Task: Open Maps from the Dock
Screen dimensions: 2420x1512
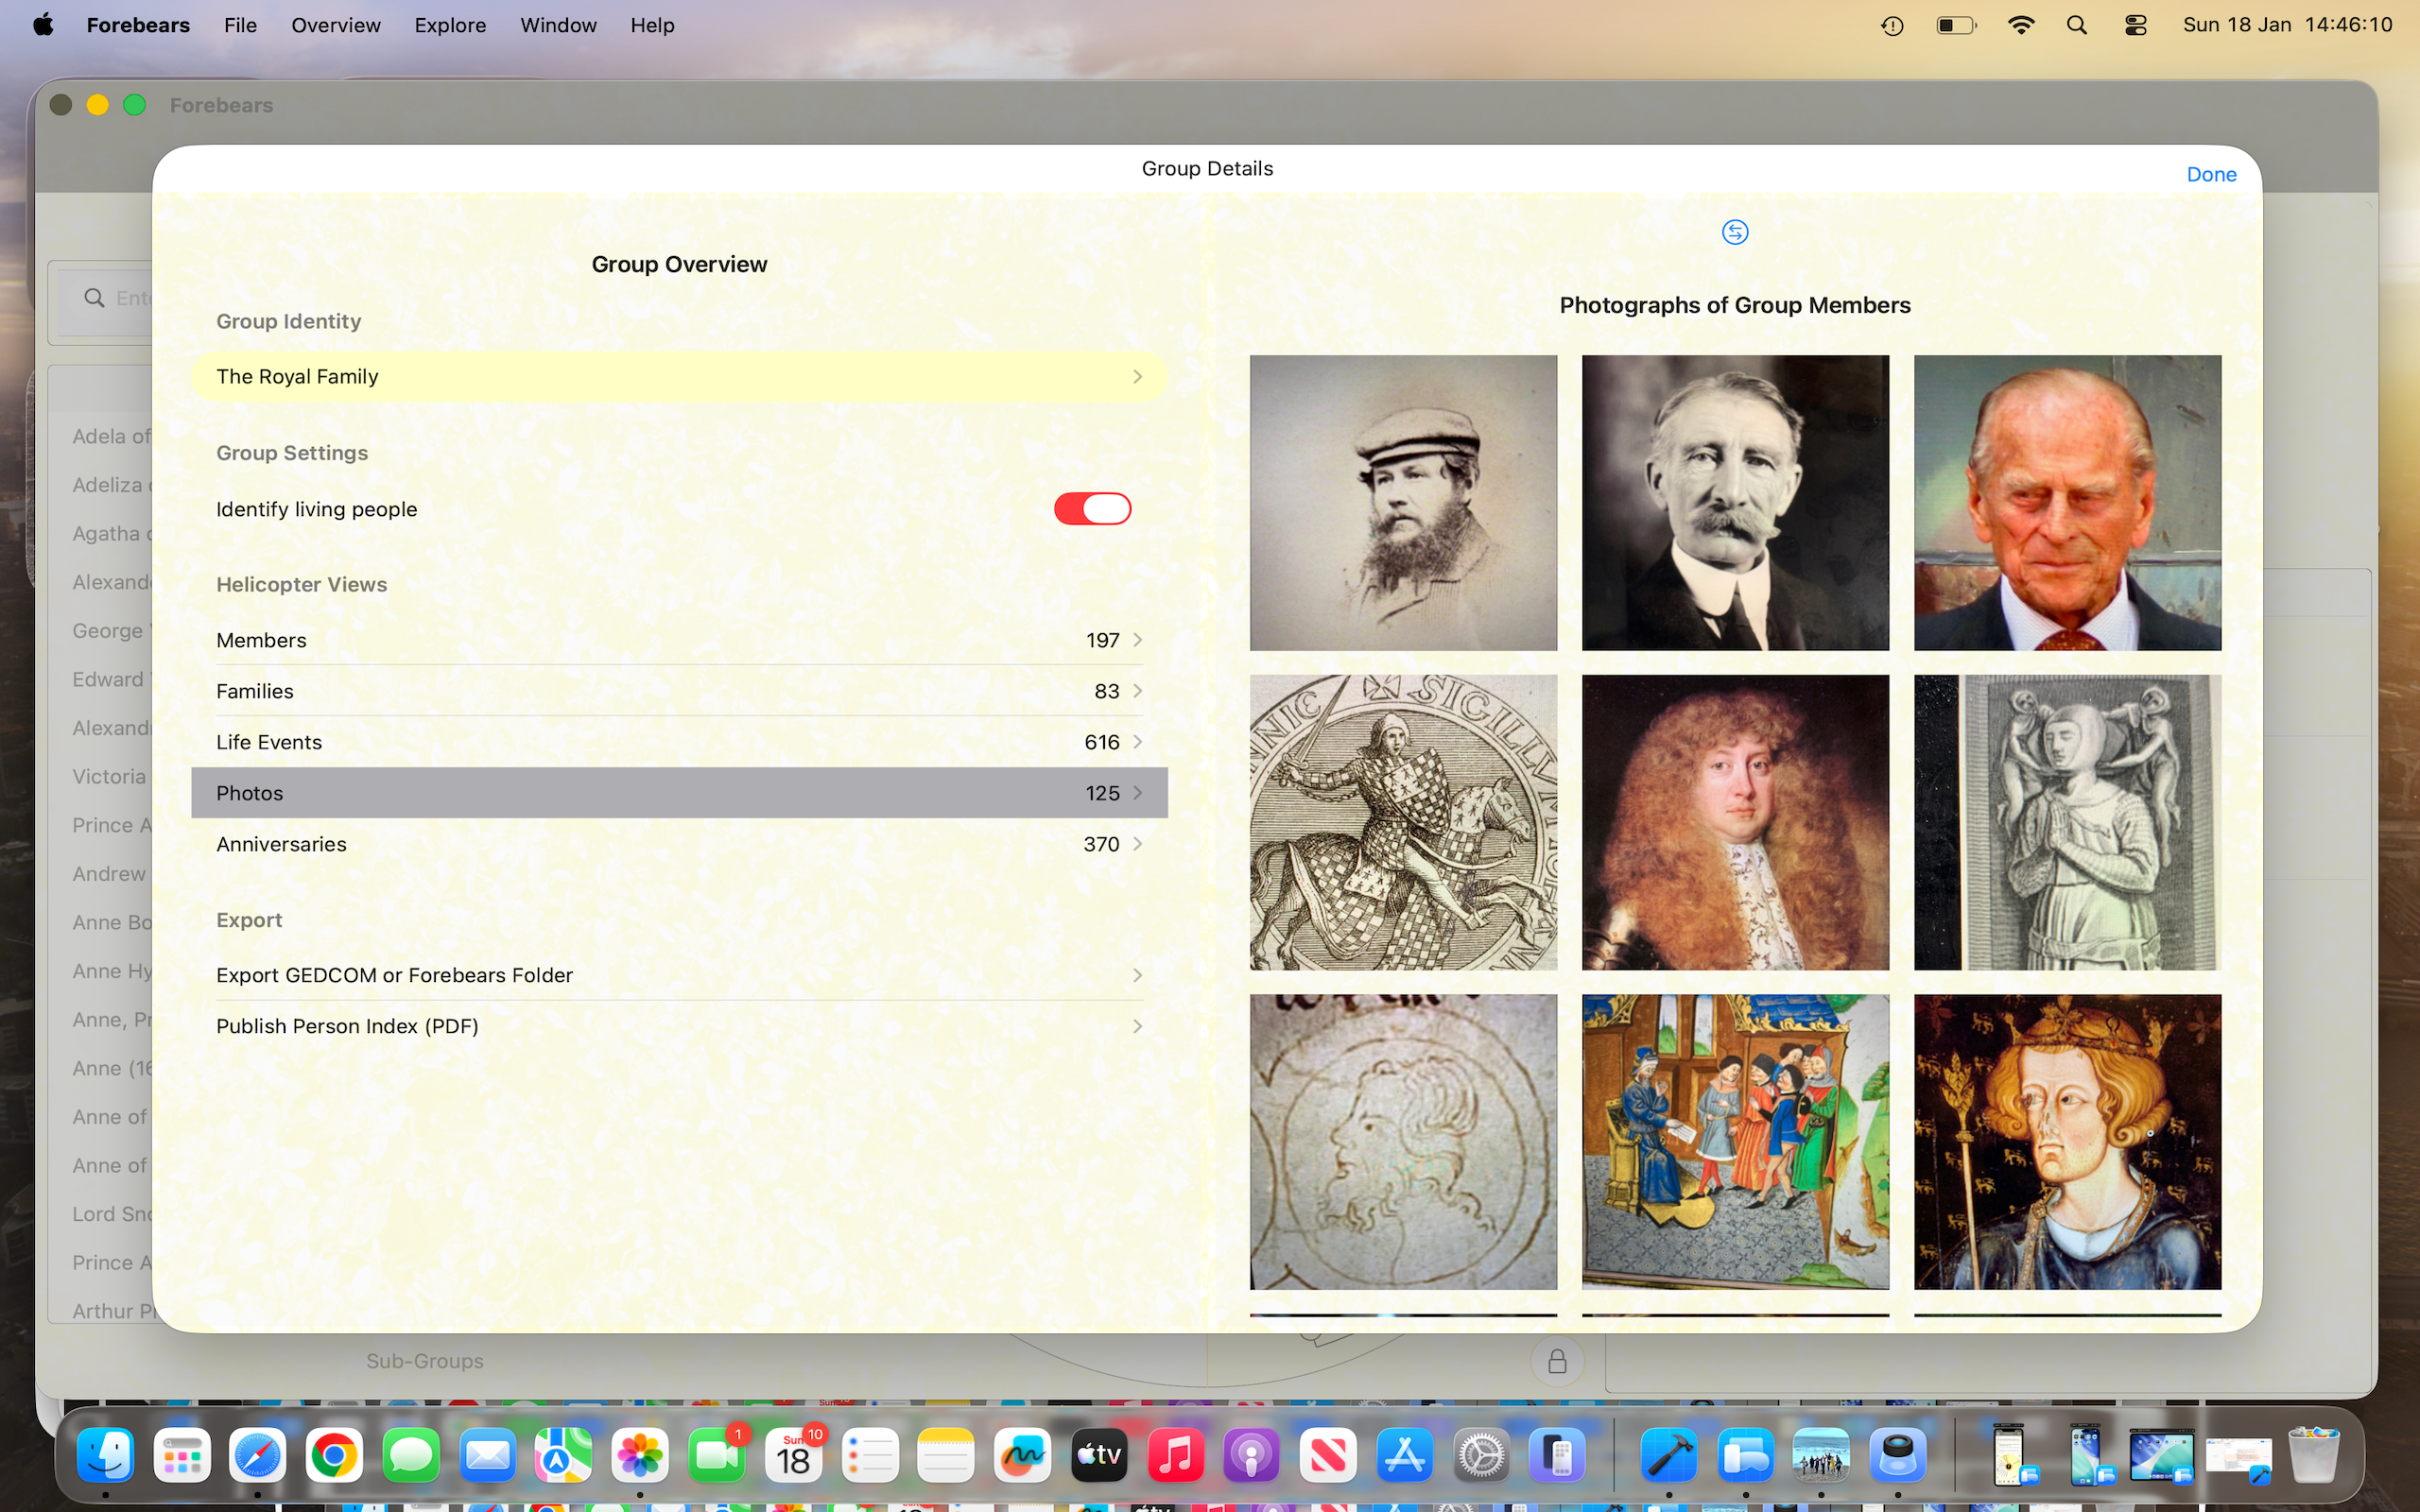Action: [x=563, y=1455]
